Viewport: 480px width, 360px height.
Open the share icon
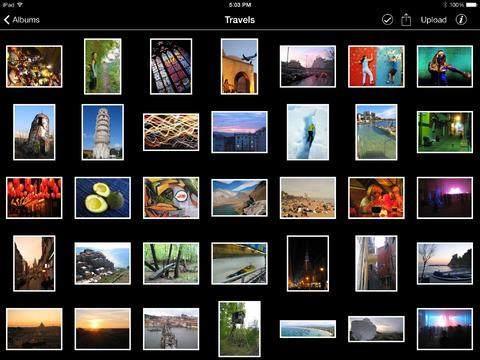click(x=406, y=20)
